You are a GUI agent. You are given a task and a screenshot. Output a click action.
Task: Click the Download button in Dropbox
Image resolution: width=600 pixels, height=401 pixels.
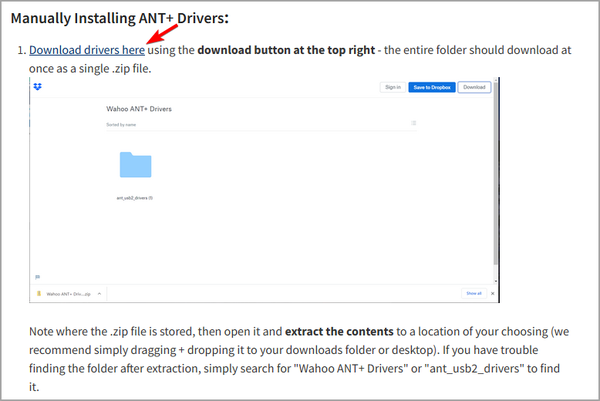[x=474, y=87]
